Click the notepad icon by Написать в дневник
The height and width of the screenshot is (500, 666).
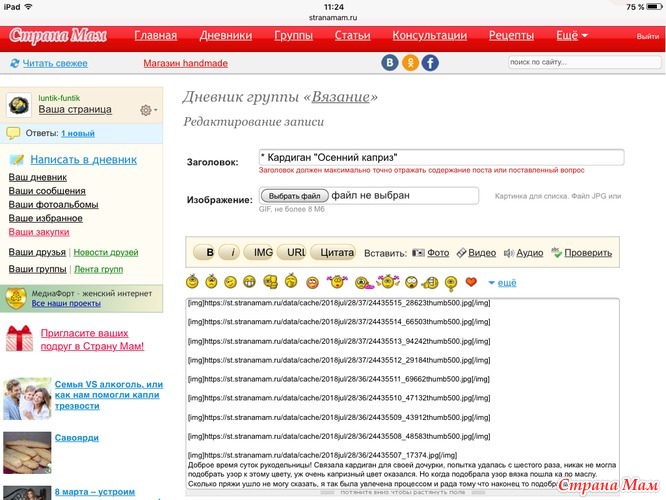(x=17, y=160)
